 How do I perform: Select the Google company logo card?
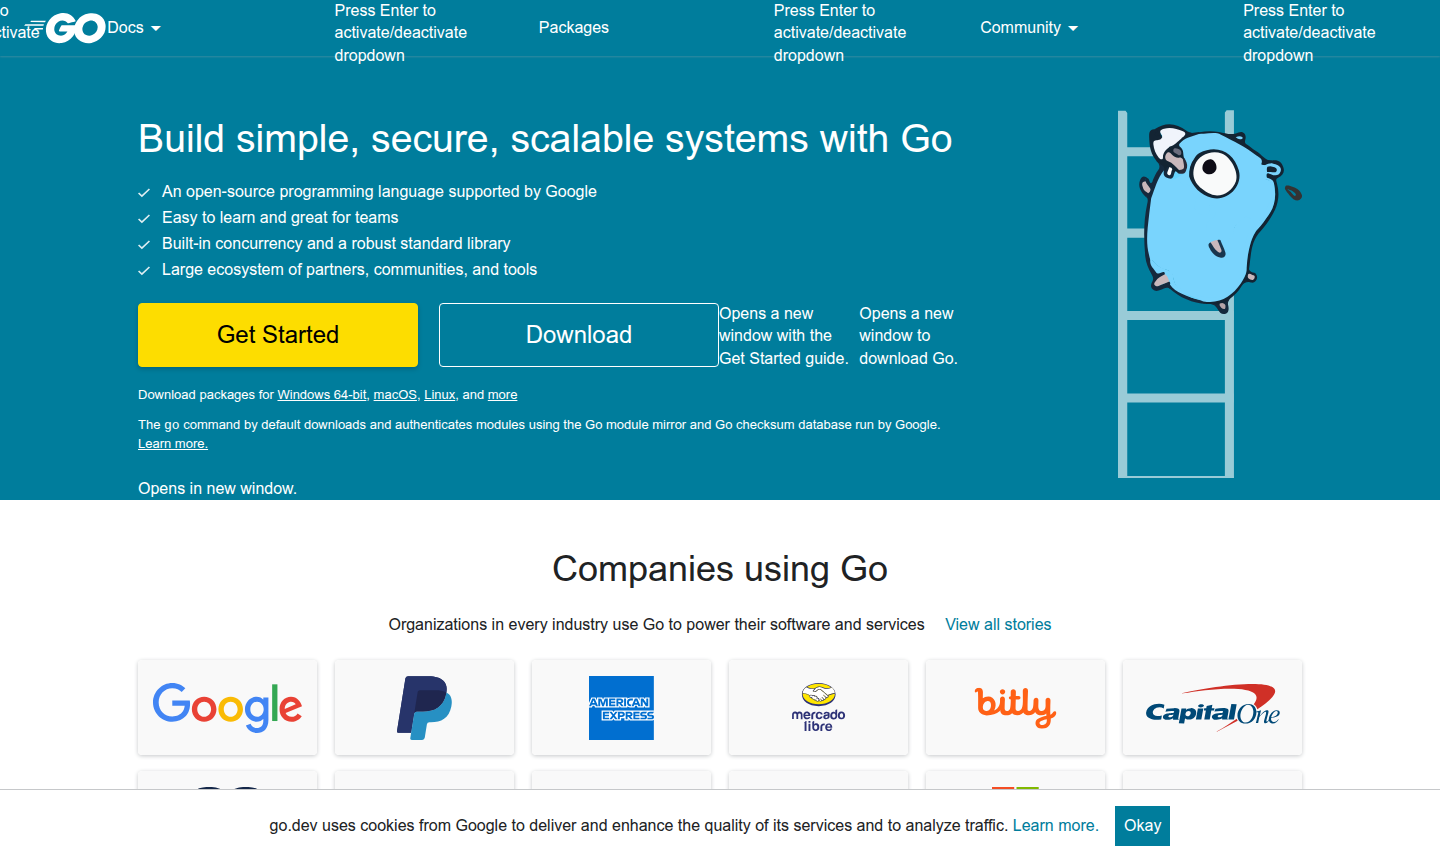pos(227,707)
